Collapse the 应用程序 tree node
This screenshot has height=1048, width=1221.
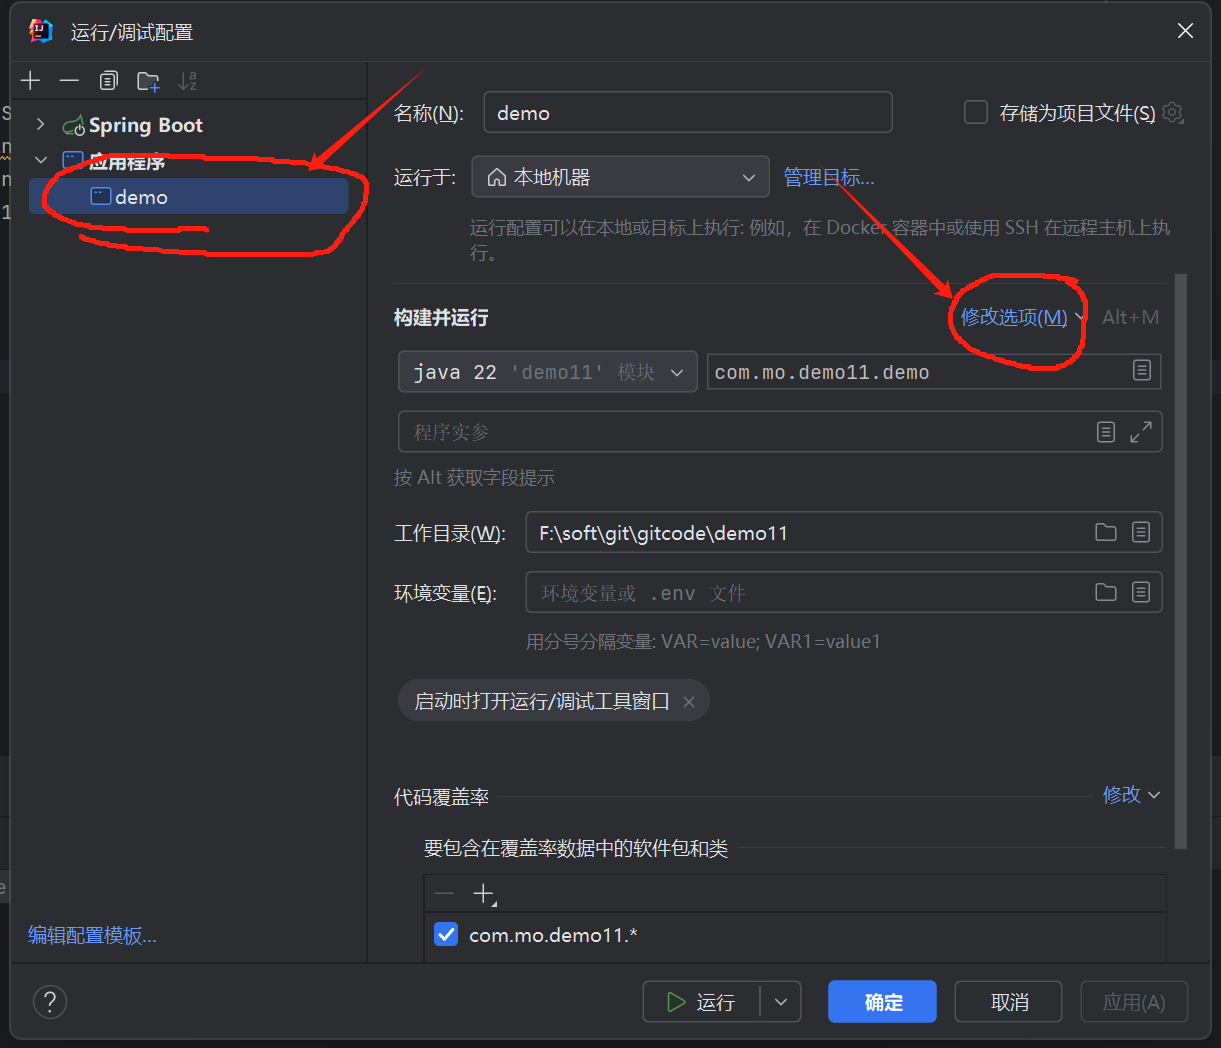40,160
